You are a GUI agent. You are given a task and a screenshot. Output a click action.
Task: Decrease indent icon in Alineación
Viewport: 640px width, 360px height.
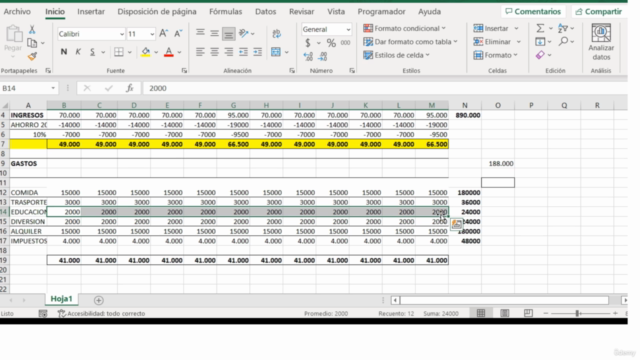243,52
